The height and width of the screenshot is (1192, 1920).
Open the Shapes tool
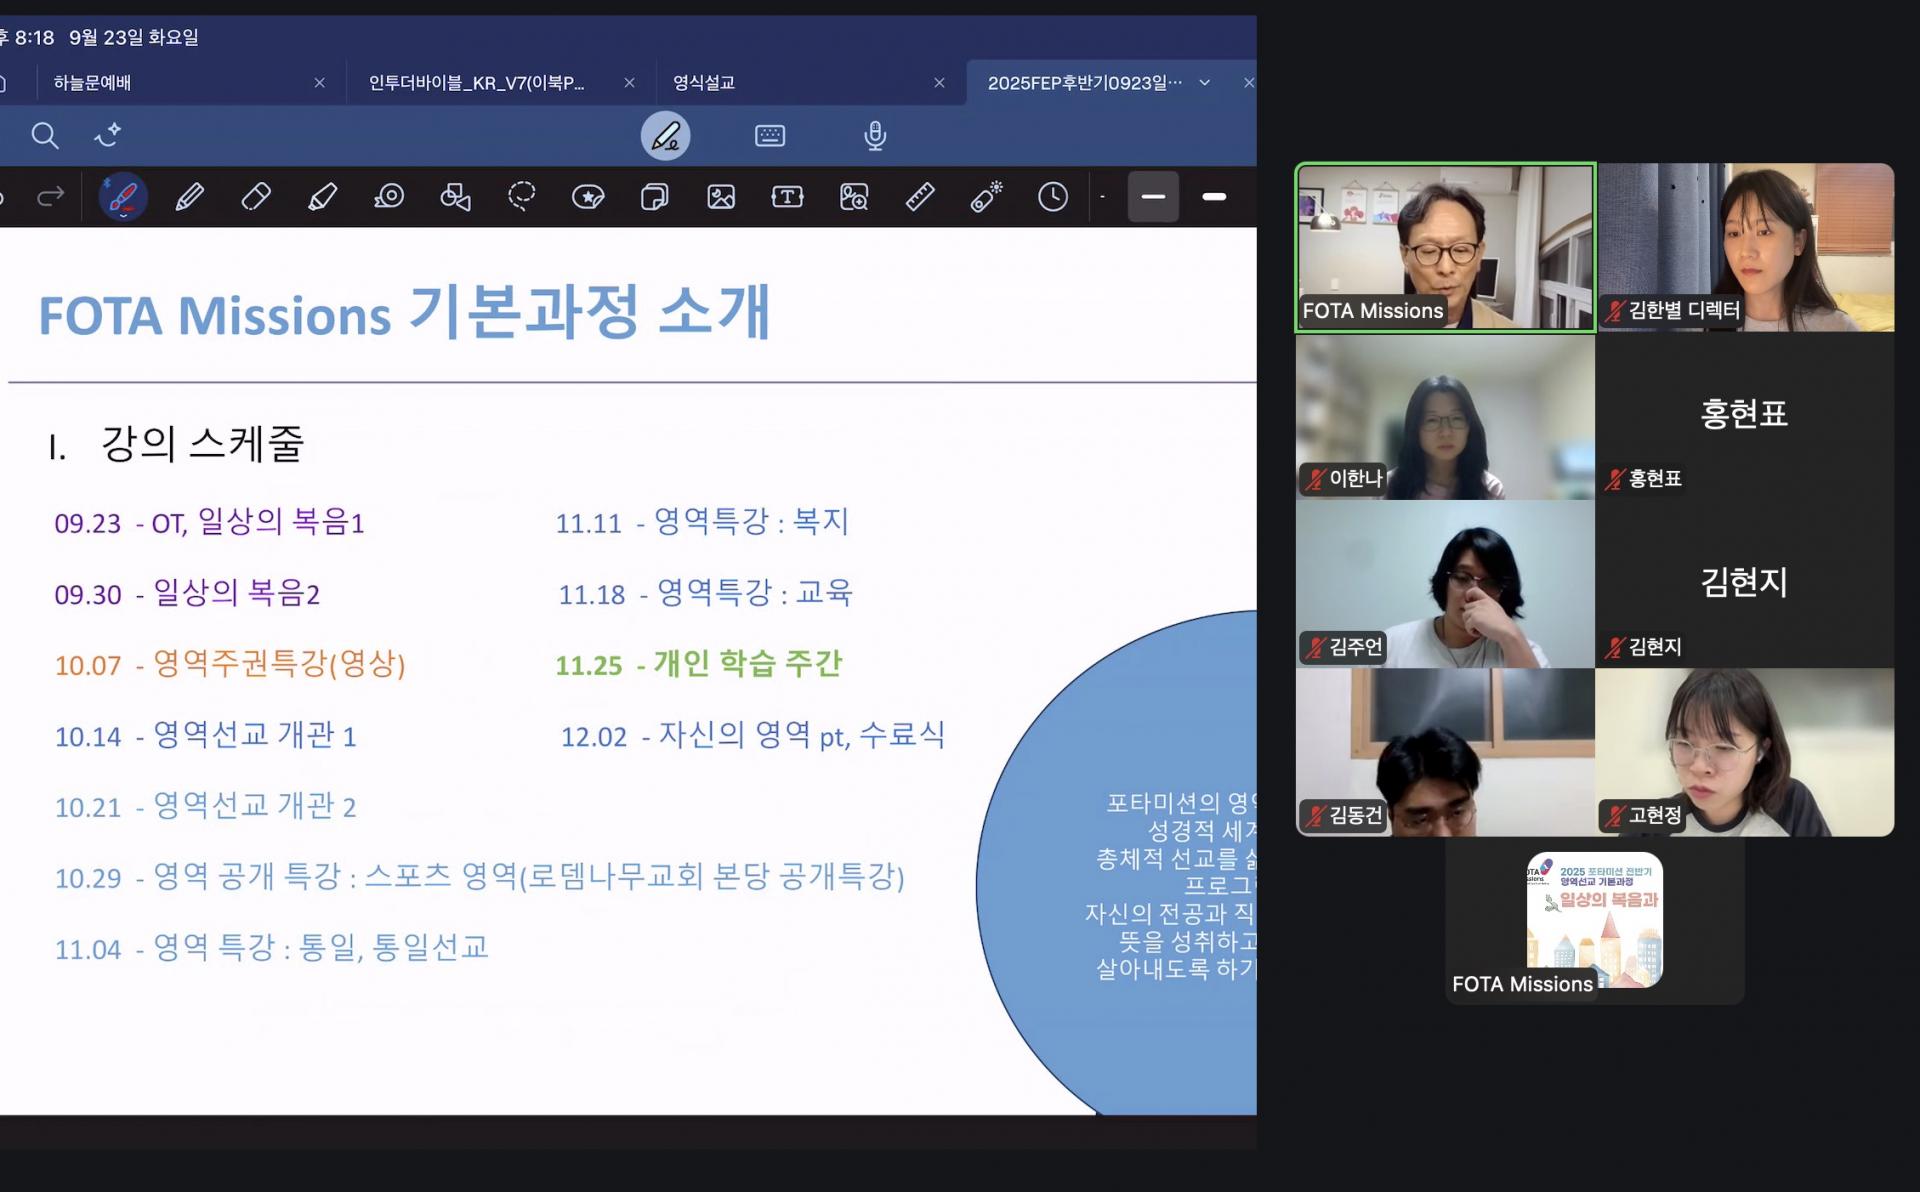click(455, 197)
